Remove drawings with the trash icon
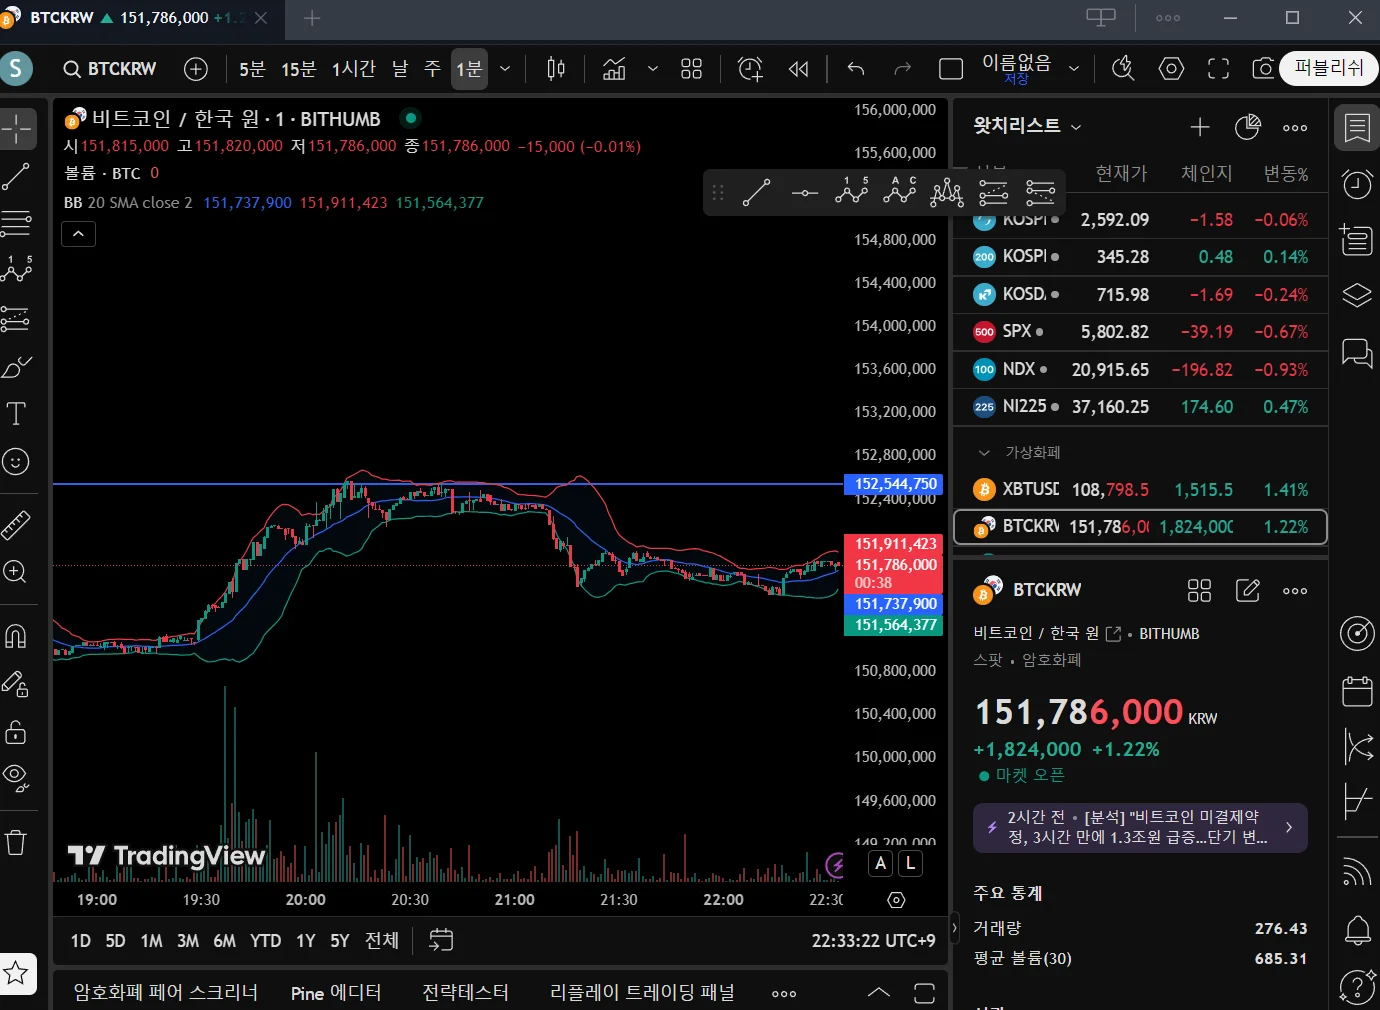The image size is (1380, 1010). pyautogui.click(x=17, y=843)
